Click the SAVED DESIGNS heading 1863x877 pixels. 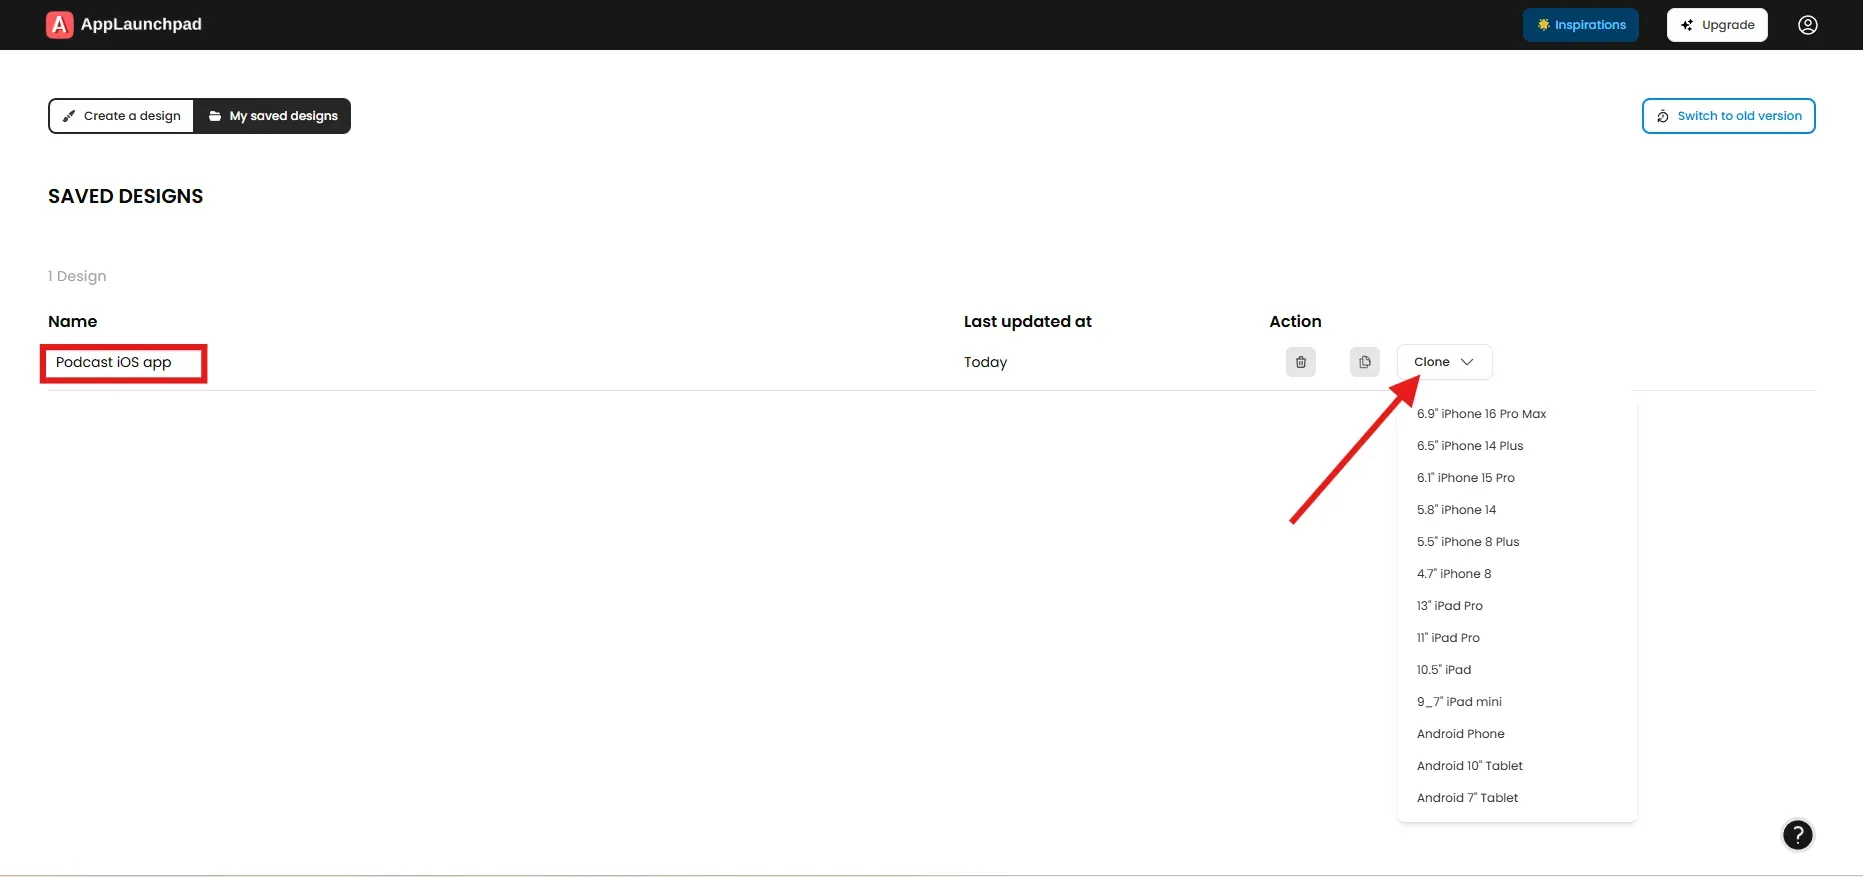click(126, 196)
